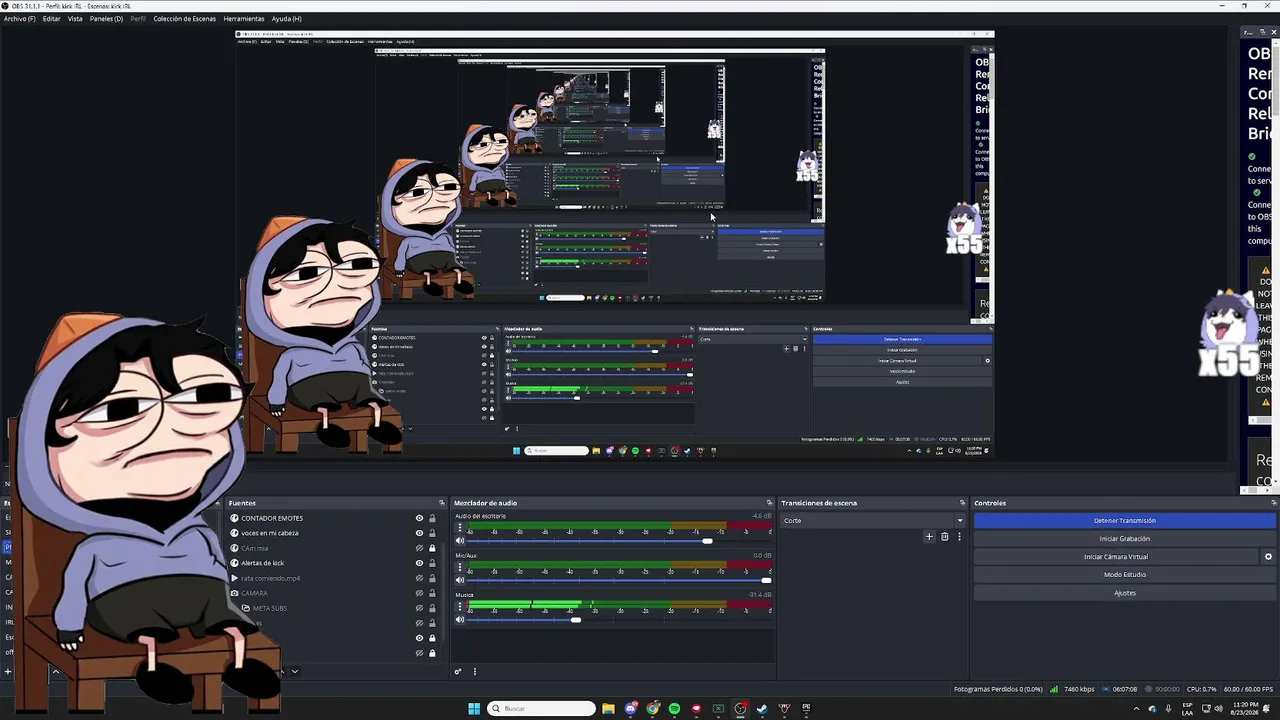The width and height of the screenshot is (1280, 720).
Task: Toggle lock on rata comiendo.mp4 source
Action: pyautogui.click(x=432, y=578)
